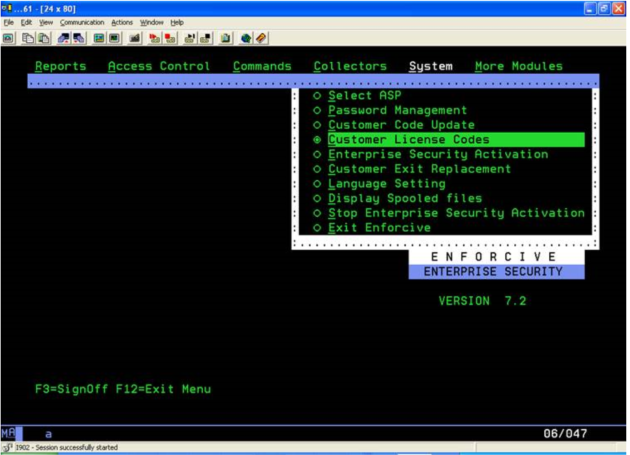Click the 06/047 cursor position indicator
This screenshot has width=630, height=455.
click(565, 434)
